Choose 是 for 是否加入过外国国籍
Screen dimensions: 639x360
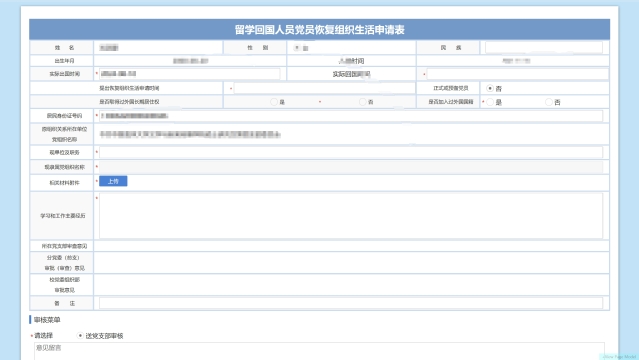pyautogui.click(x=490, y=102)
